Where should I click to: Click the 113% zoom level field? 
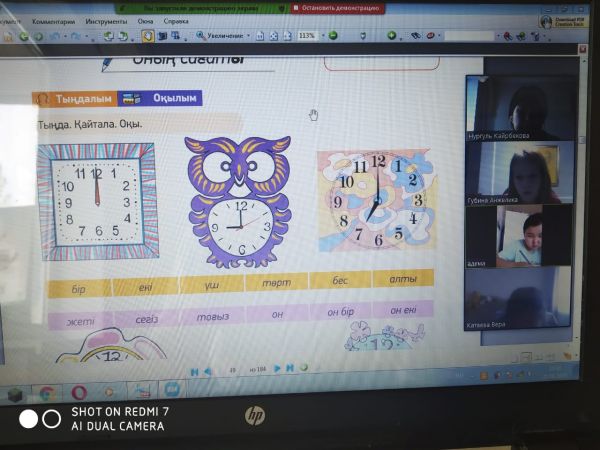[305, 35]
